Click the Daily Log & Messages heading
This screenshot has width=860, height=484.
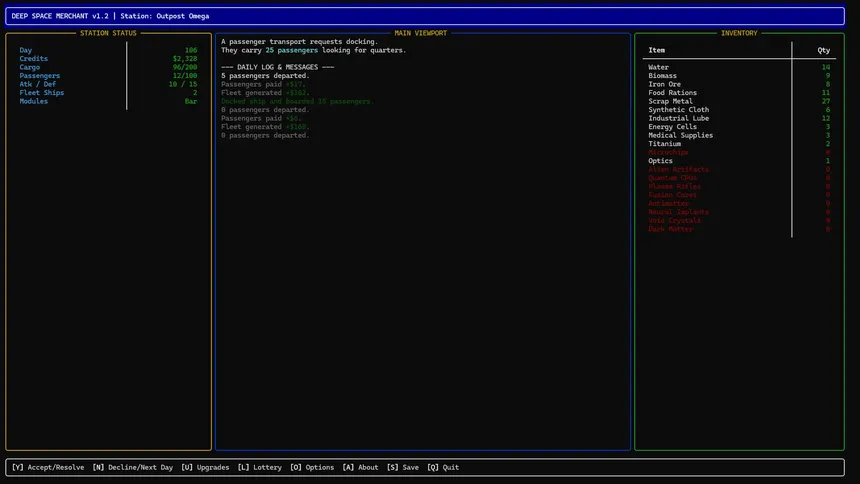click(278, 67)
